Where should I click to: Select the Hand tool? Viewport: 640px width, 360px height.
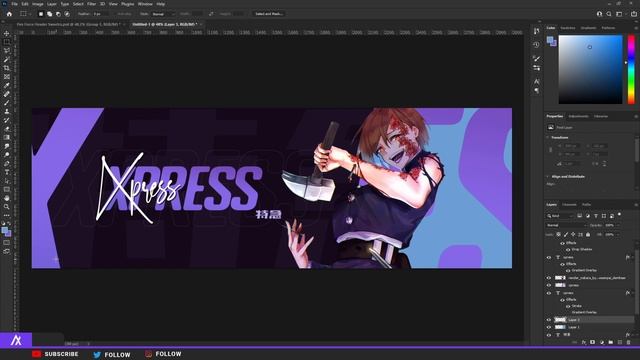point(7,198)
